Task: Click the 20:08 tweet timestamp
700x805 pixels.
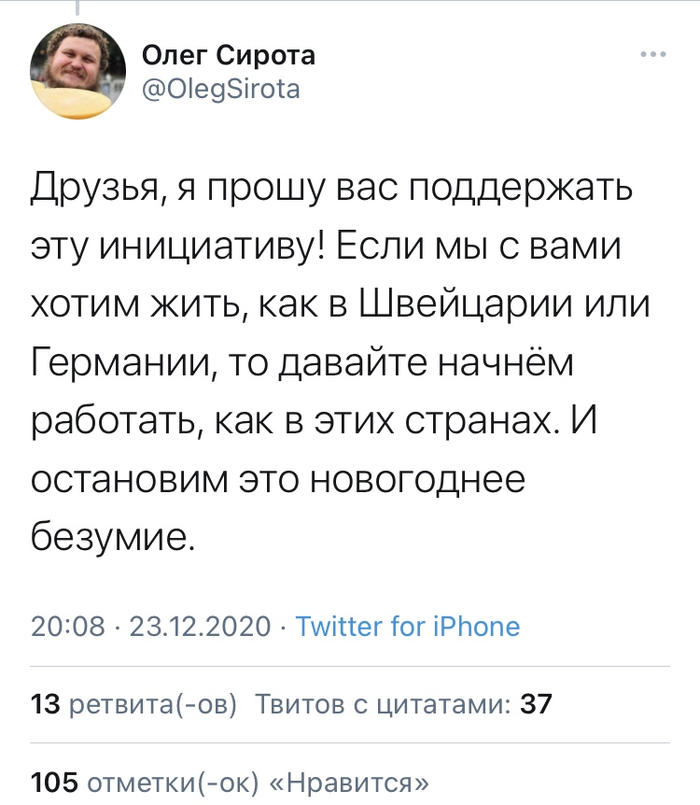Action: [x=68, y=627]
